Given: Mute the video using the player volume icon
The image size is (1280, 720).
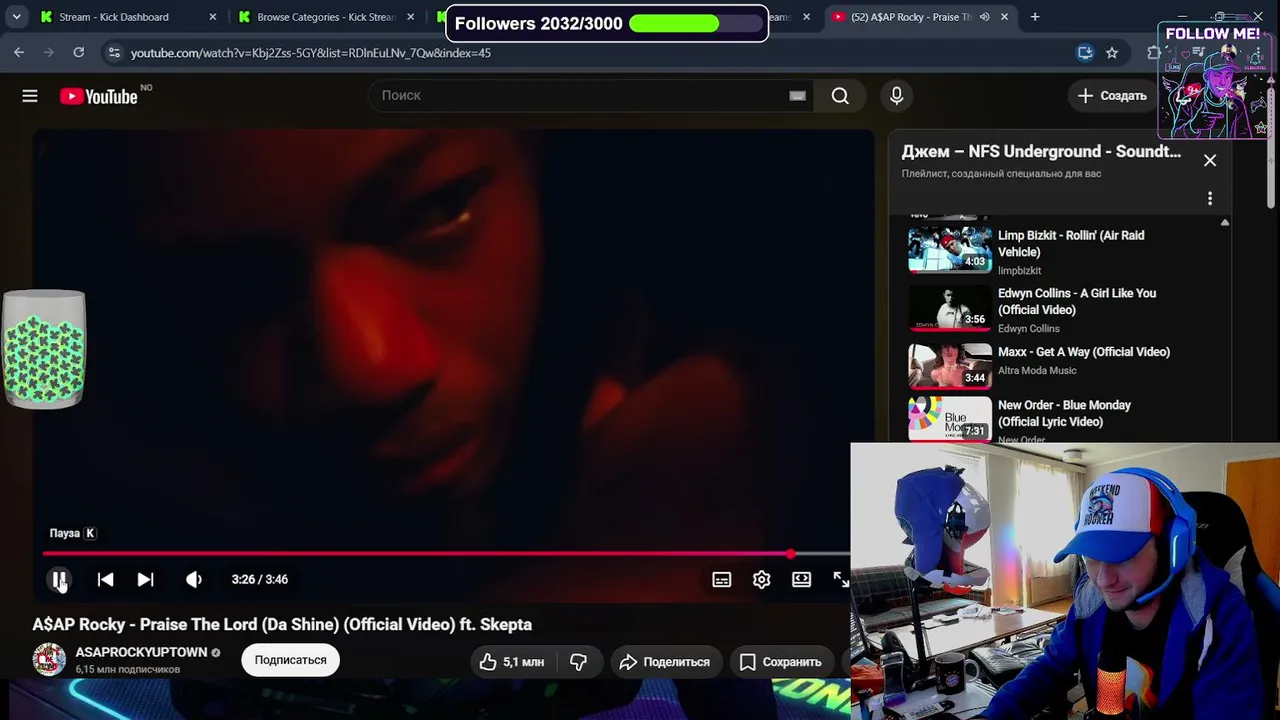Looking at the screenshot, I should click(x=194, y=579).
